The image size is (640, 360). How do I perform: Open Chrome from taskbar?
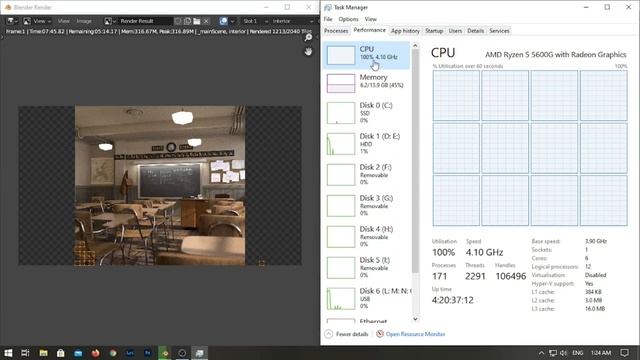[x=113, y=353]
